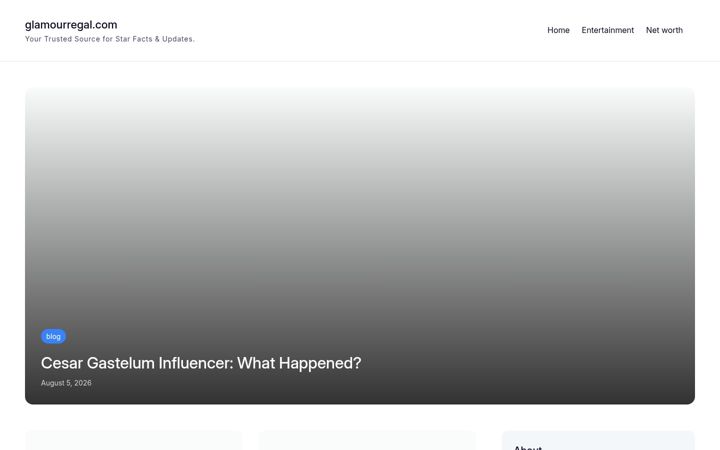Image resolution: width=720 pixels, height=450 pixels.
Task: Click the blue blog category badge
Action: pos(53,337)
